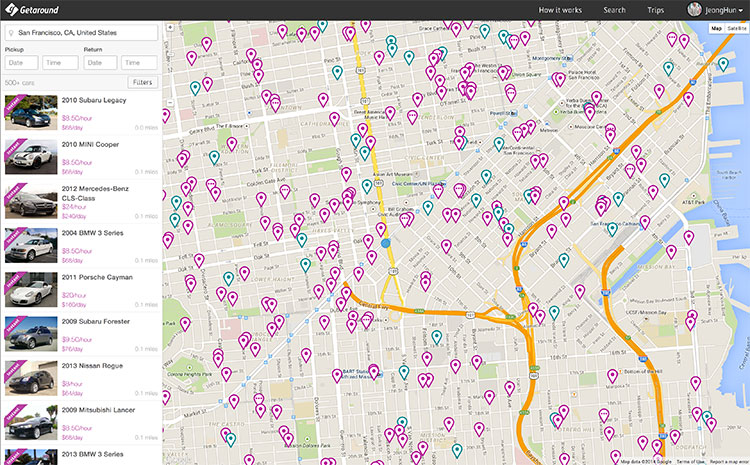Click the teal car pin at map top-right near piers
This screenshot has width=750, height=465.
point(723,63)
